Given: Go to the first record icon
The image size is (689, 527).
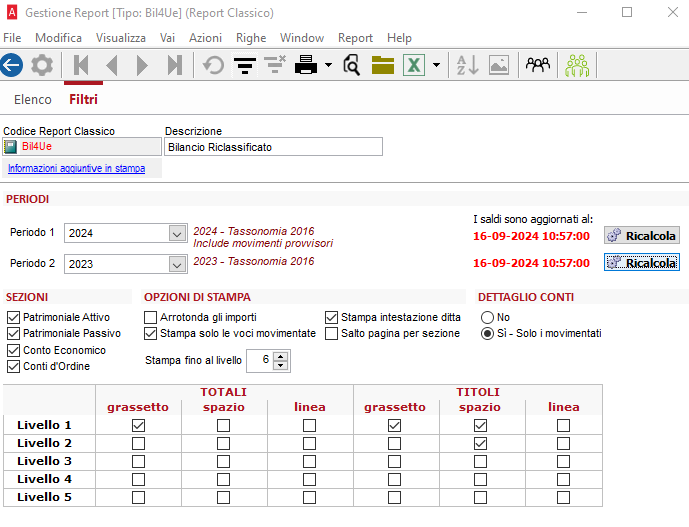Looking at the screenshot, I should [81, 65].
